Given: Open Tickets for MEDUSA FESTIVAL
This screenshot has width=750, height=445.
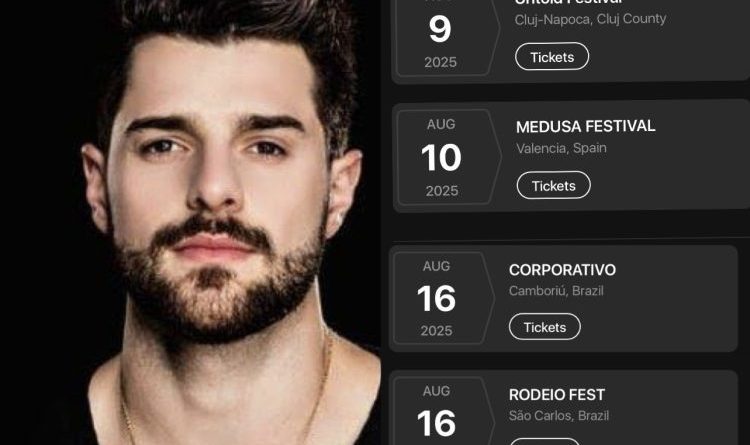Looking at the screenshot, I should click(x=553, y=185).
